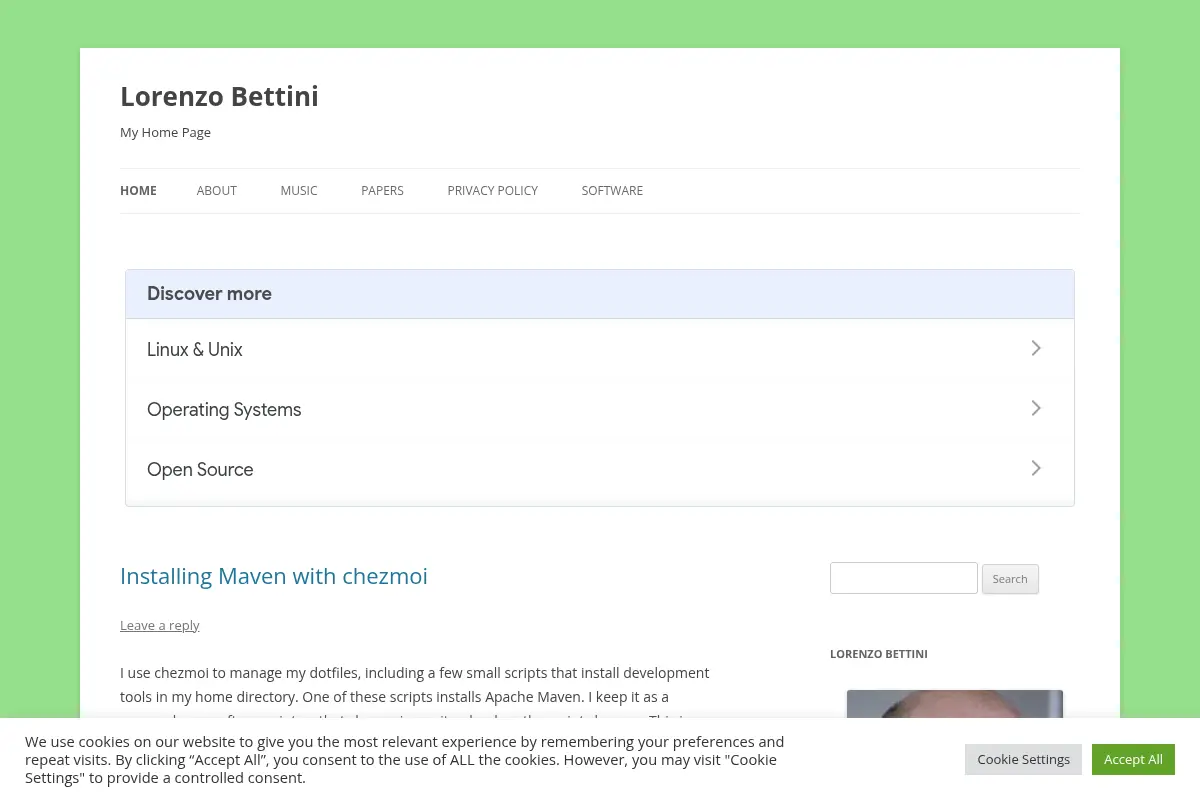Open the Open Source topic
This screenshot has height=800, width=1200.
(600, 469)
